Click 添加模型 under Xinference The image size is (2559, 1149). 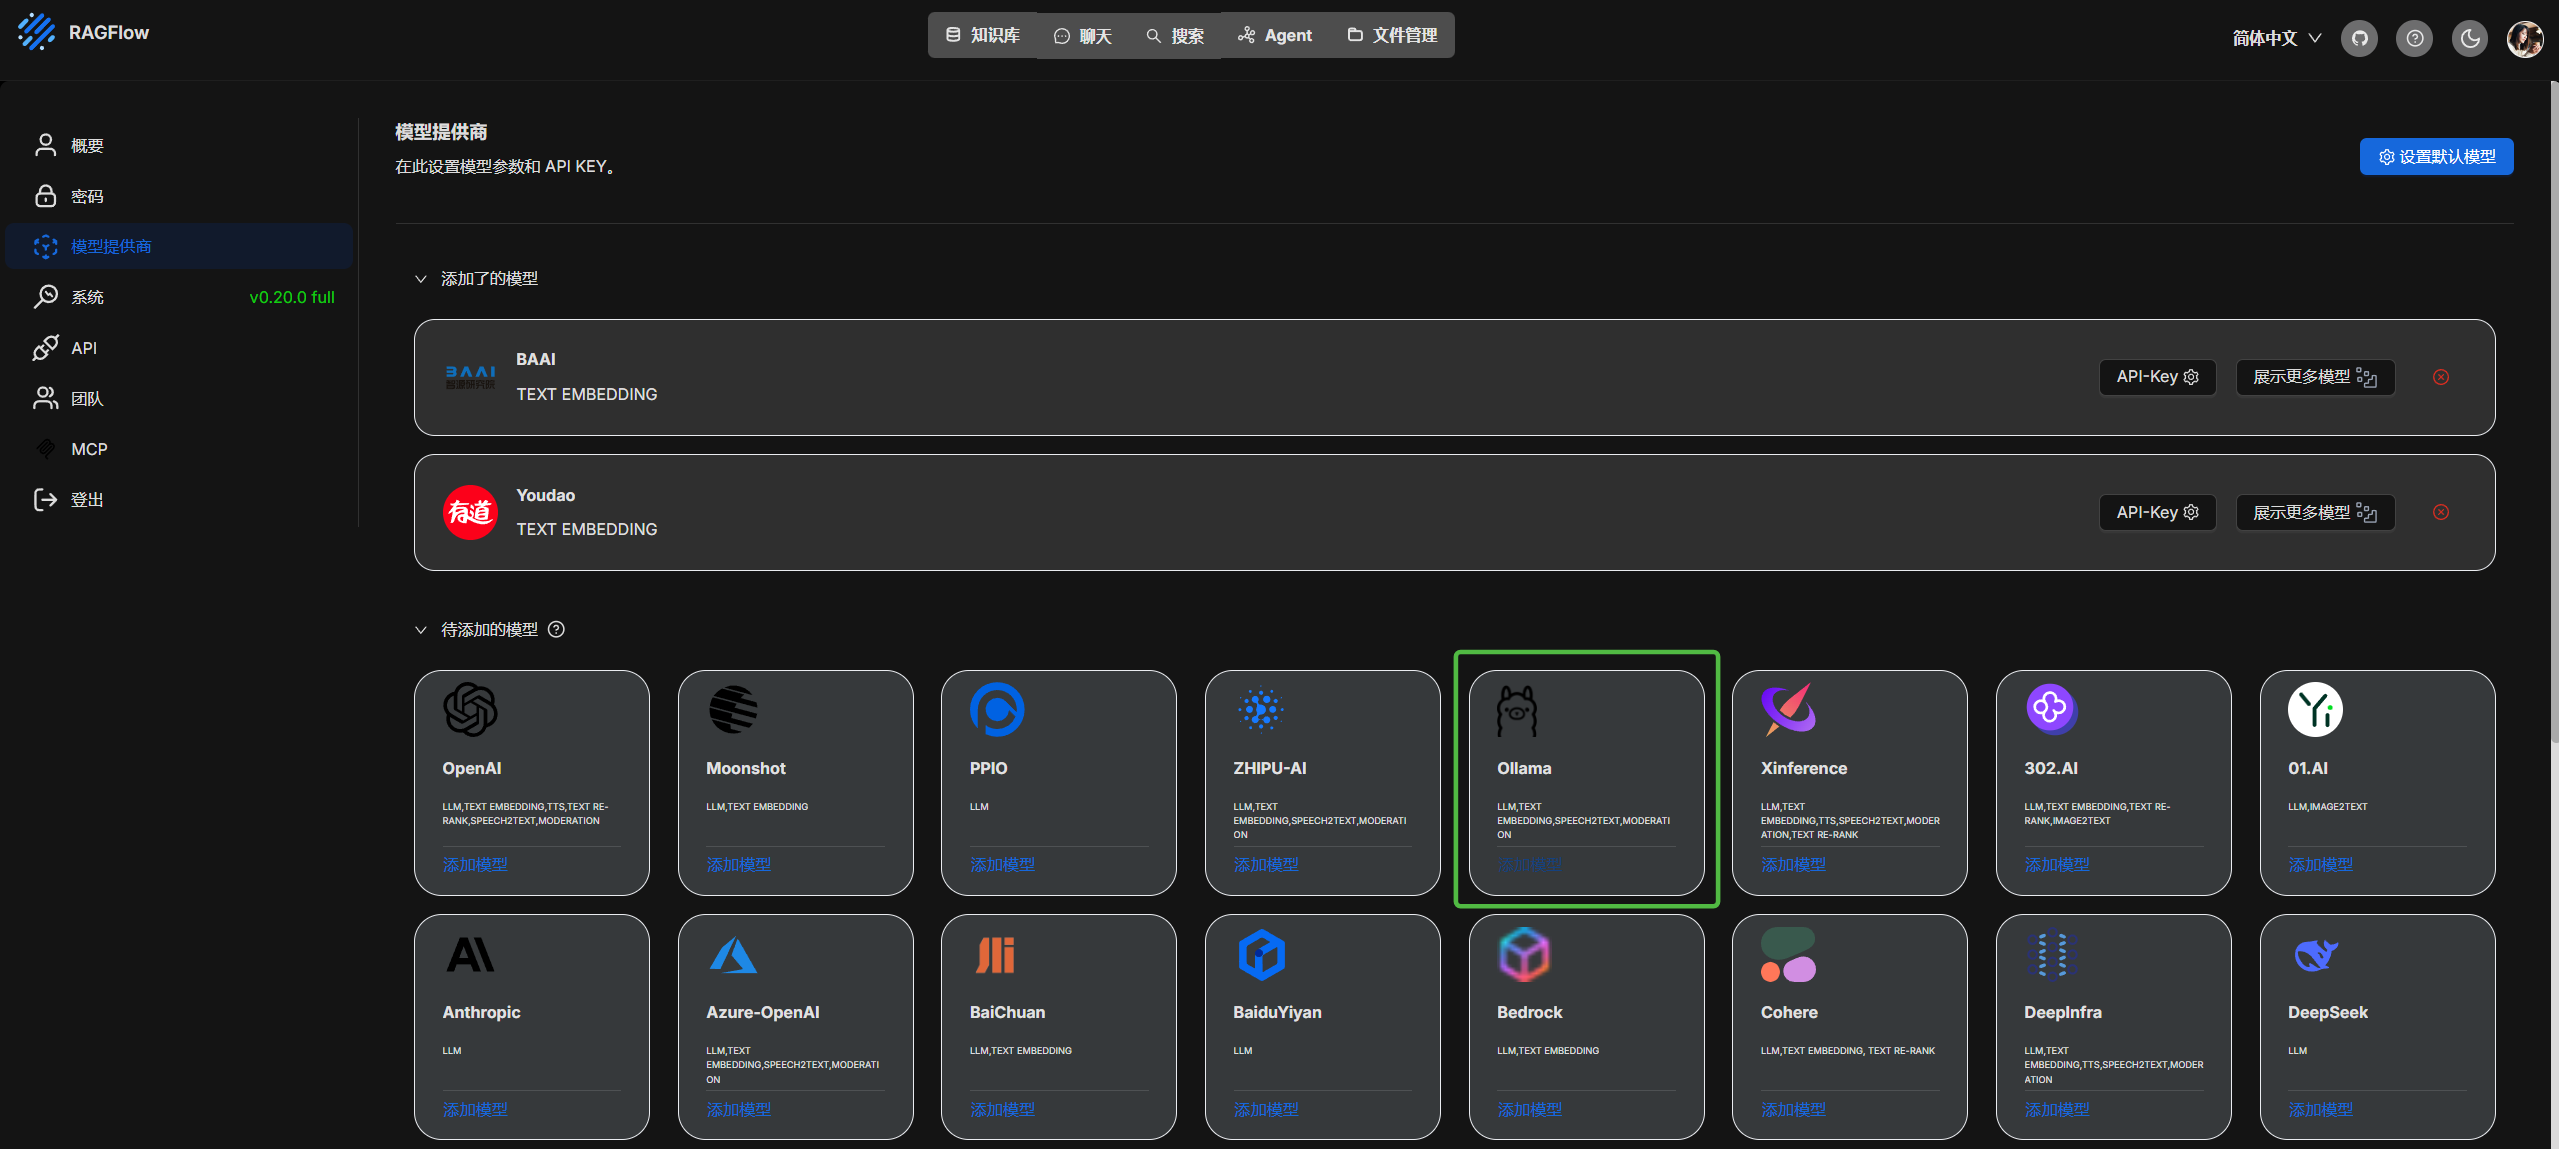click(x=1794, y=864)
